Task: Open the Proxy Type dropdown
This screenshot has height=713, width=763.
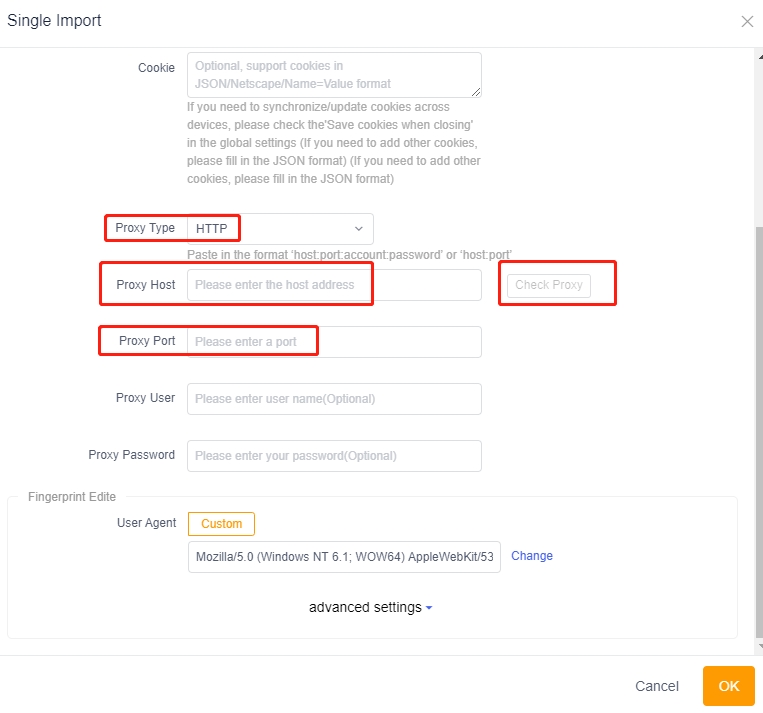Action: click(280, 229)
